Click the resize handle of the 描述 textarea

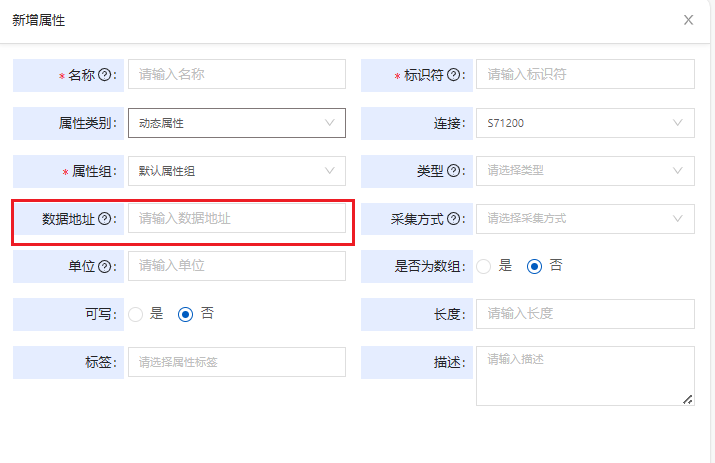point(688,400)
